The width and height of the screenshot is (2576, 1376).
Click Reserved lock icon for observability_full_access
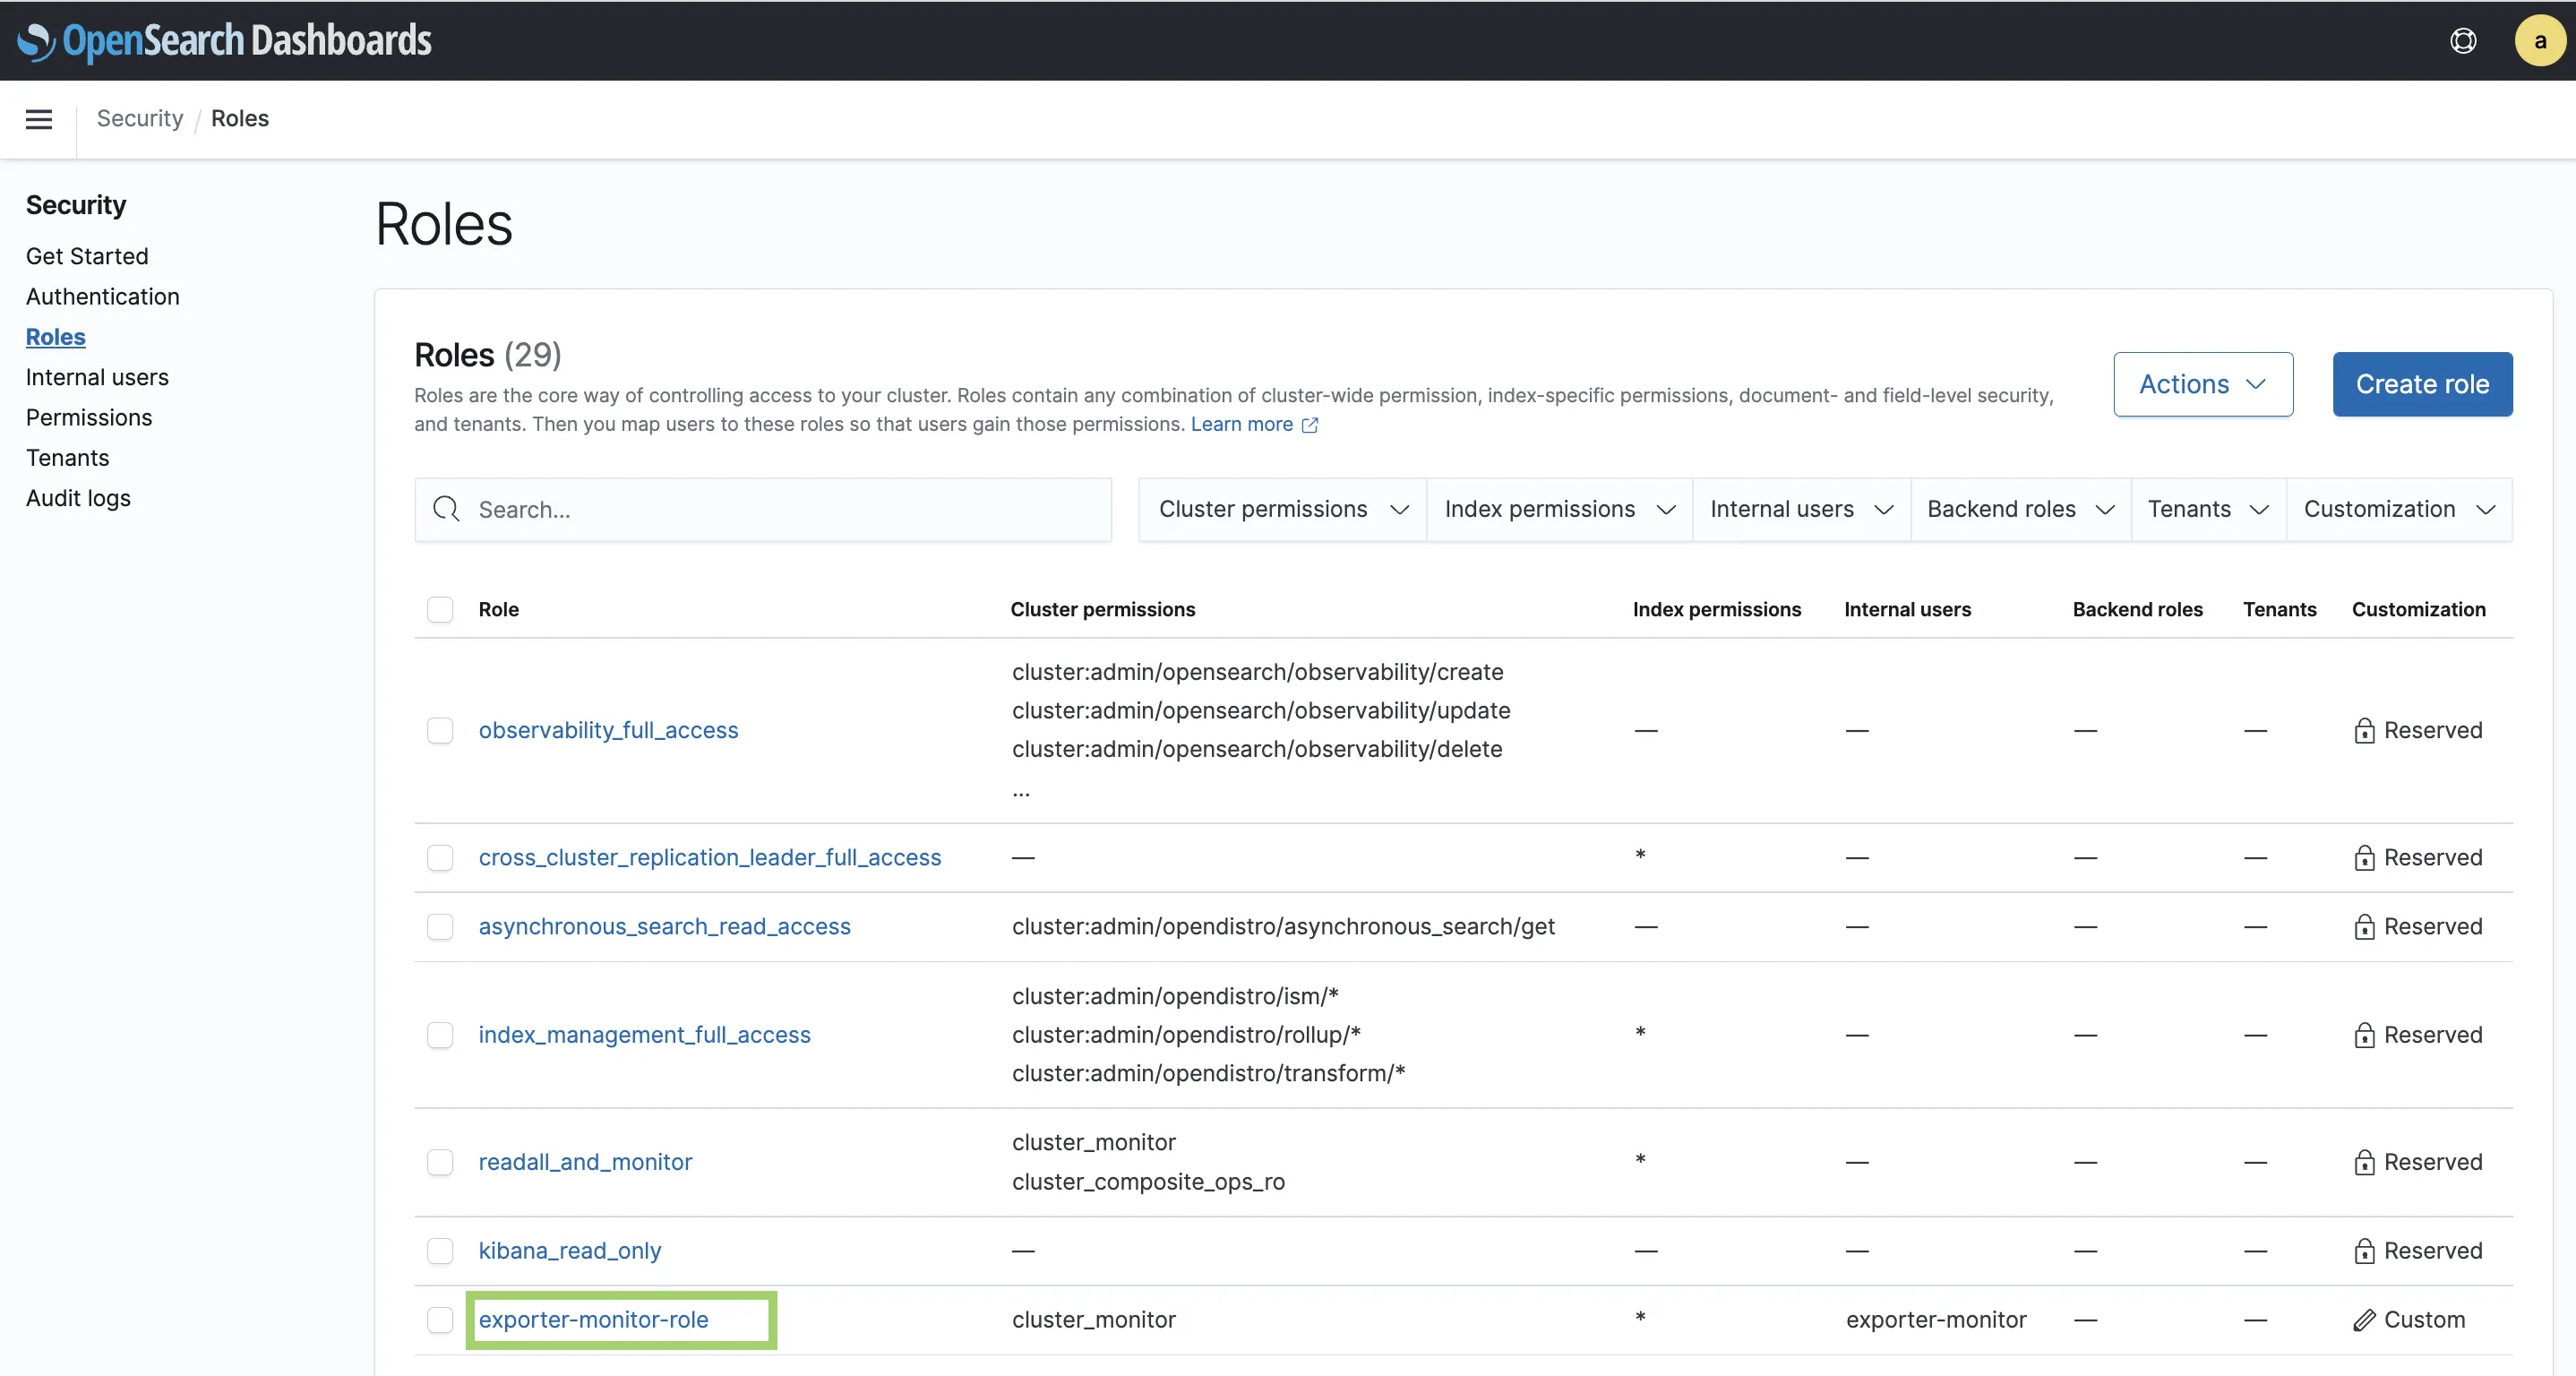point(2364,731)
